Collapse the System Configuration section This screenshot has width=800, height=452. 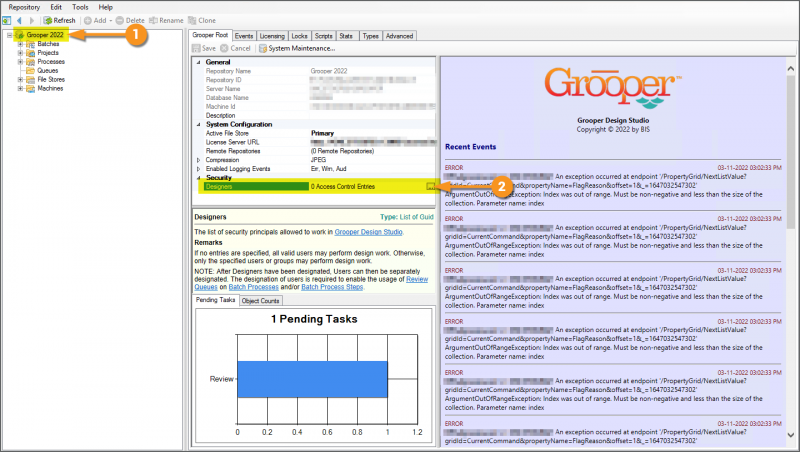tap(198, 124)
